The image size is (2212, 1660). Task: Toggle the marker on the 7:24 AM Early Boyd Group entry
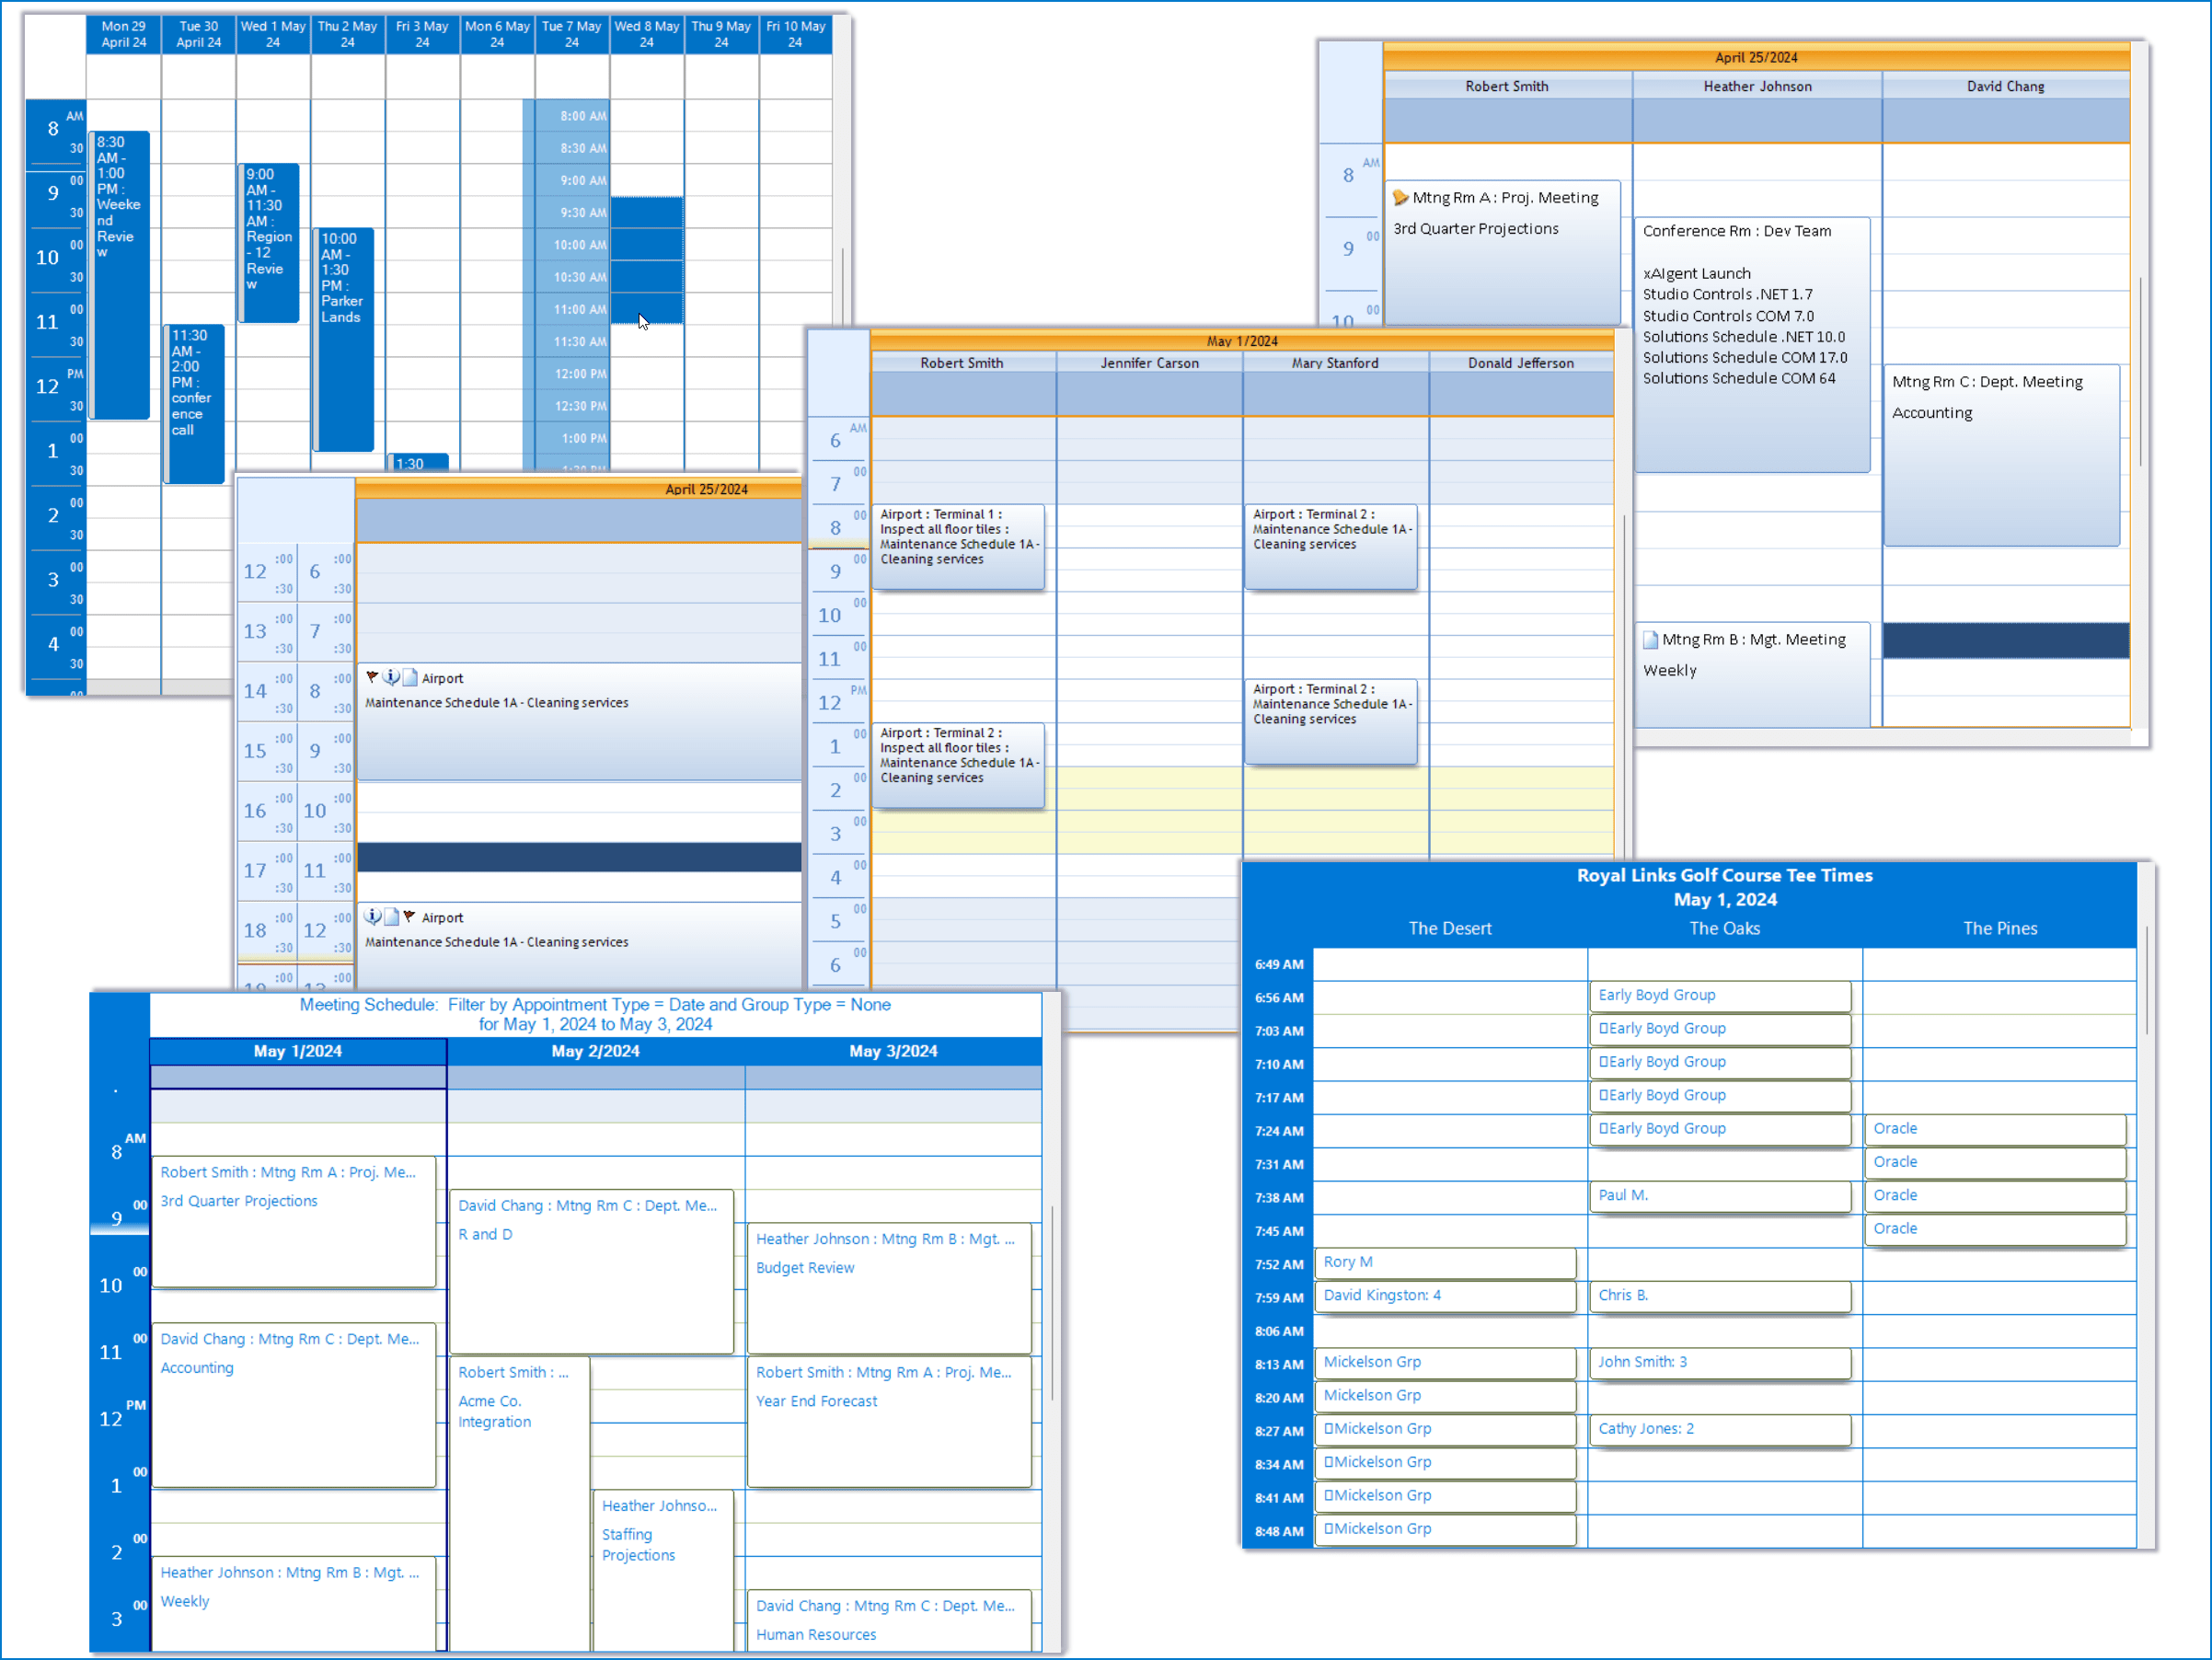[1602, 1129]
